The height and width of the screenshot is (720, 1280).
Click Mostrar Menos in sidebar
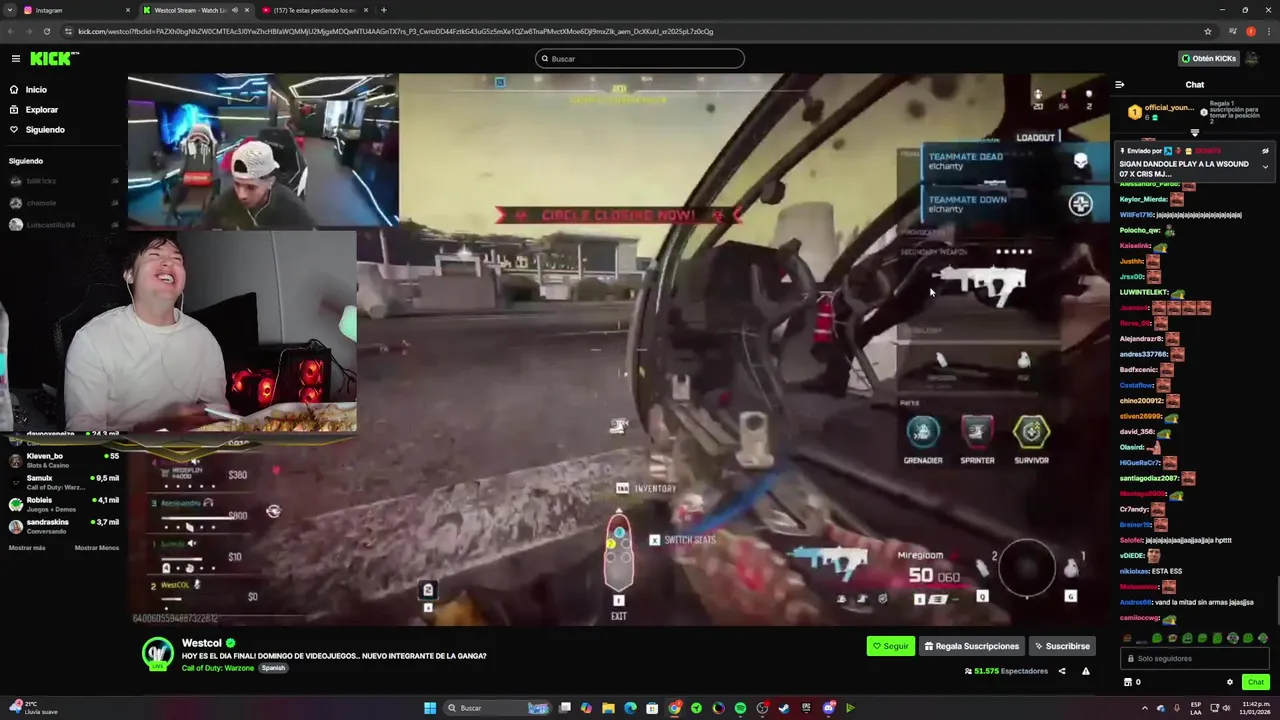click(x=96, y=548)
